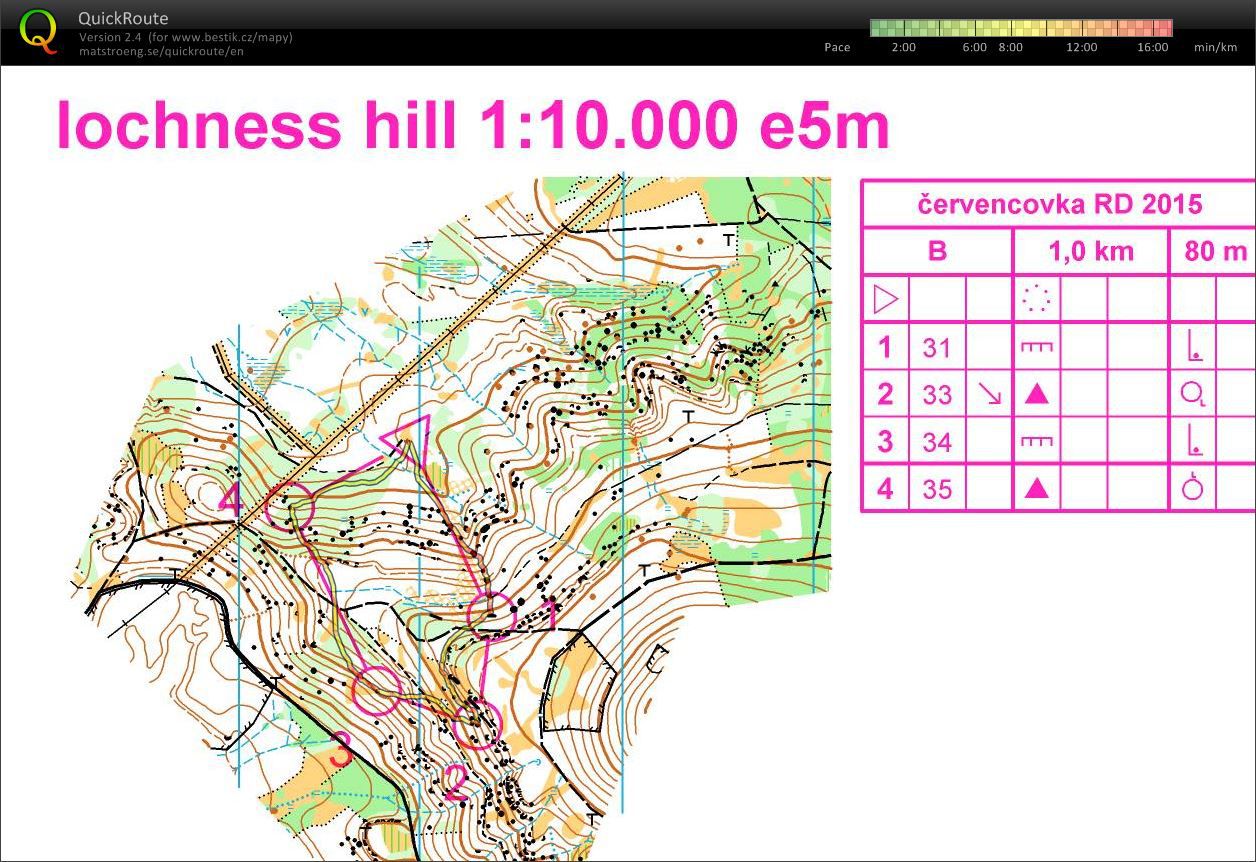The width and height of the screenshot is (1256, 862).
Task: Click control code "33" in the table
Action: click(937, 395)
